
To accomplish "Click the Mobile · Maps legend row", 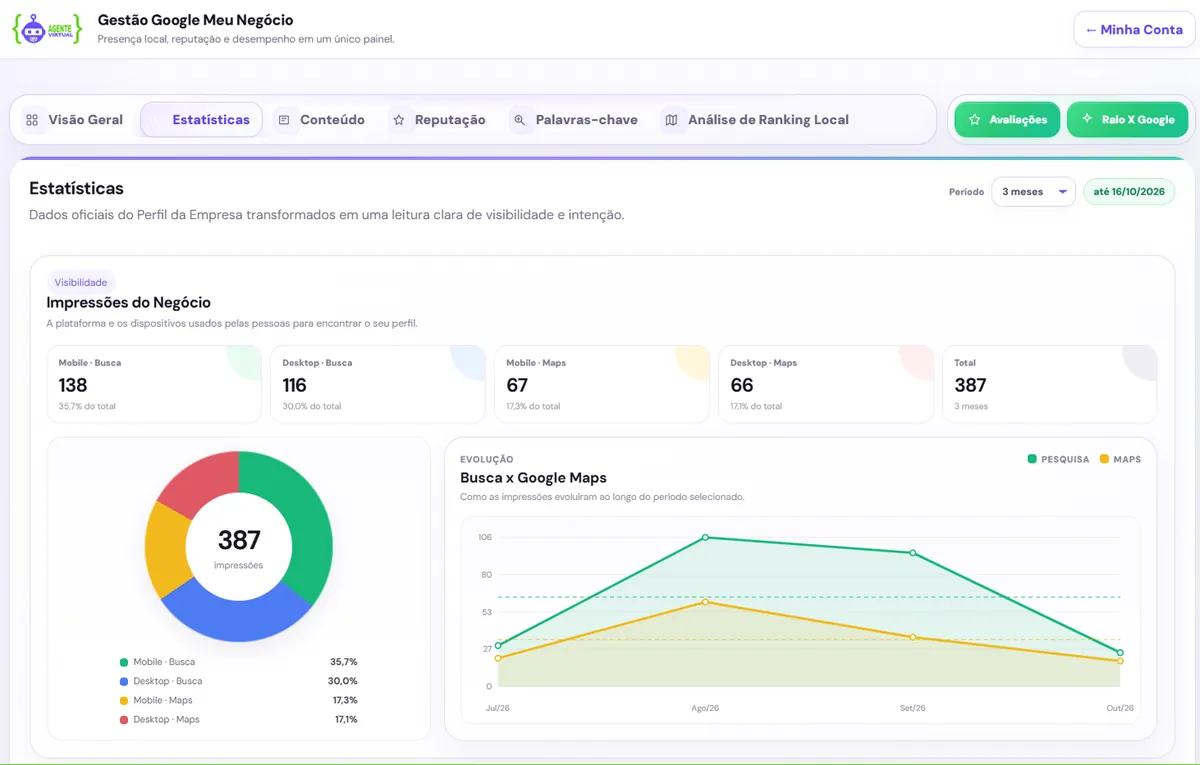I will pyautogui.click(x=238, y=700).
